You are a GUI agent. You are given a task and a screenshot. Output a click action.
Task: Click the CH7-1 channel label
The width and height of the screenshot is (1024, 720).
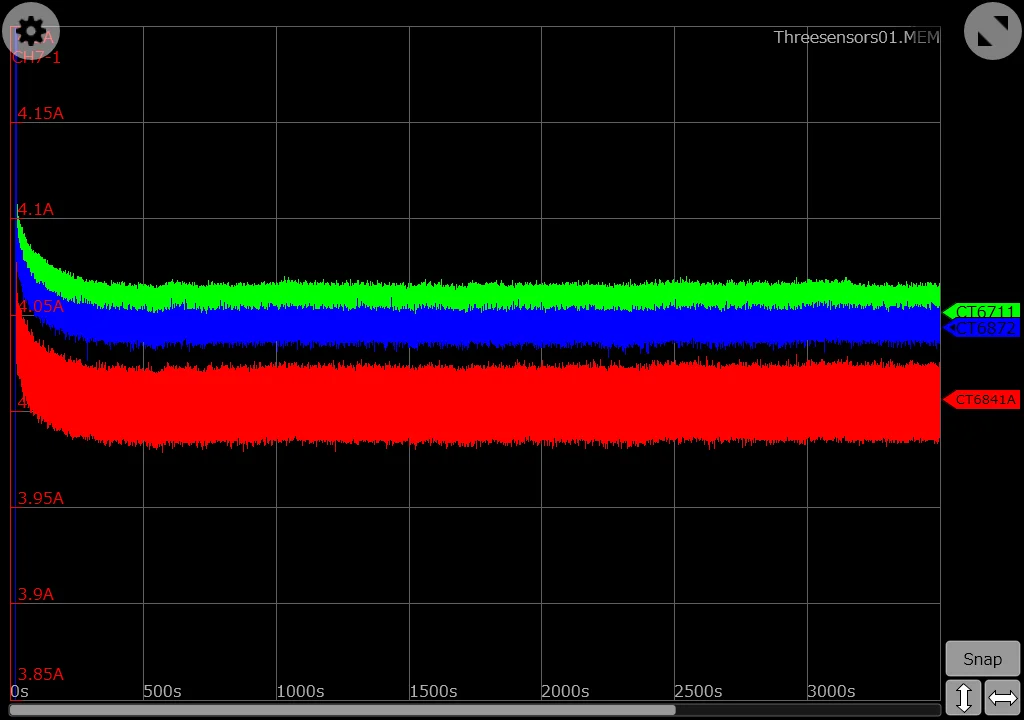point(36,58)
